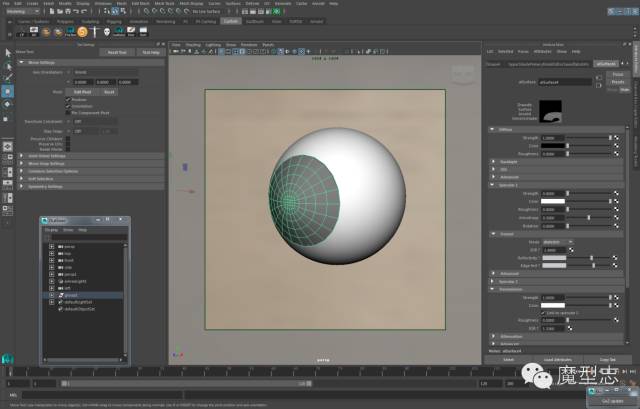Click the Save Scene icon on status line
This screenshot has width=640, height=409.
[x=68, y=11]
